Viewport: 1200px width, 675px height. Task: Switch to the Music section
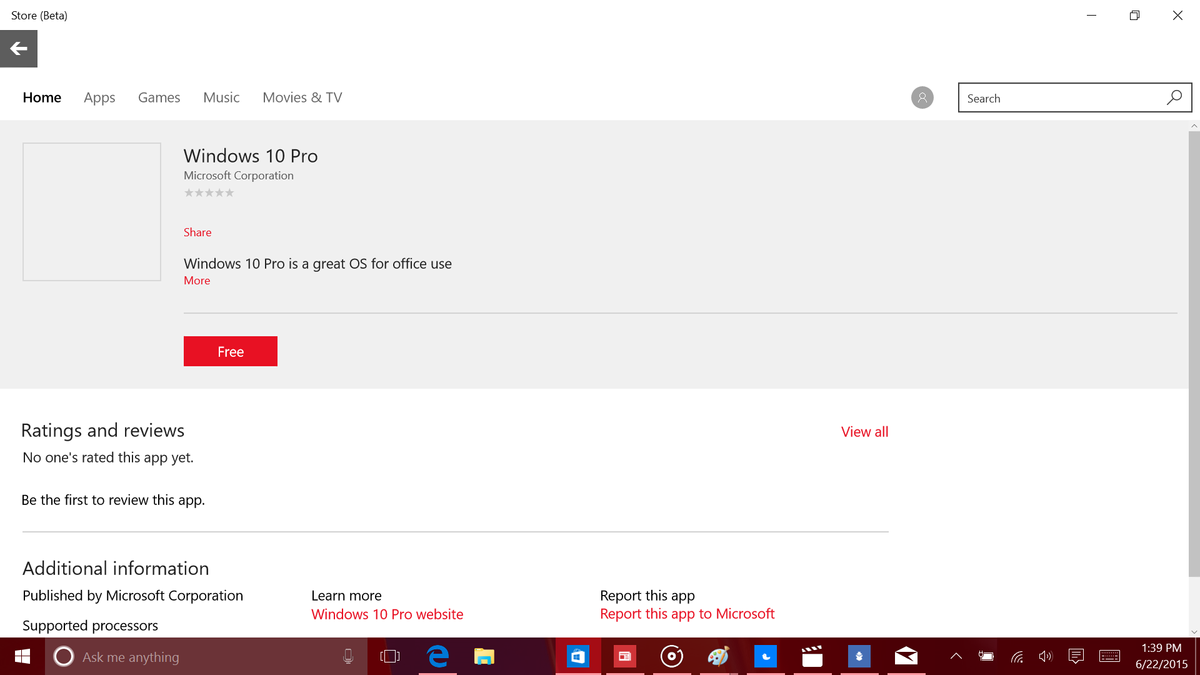221,97
